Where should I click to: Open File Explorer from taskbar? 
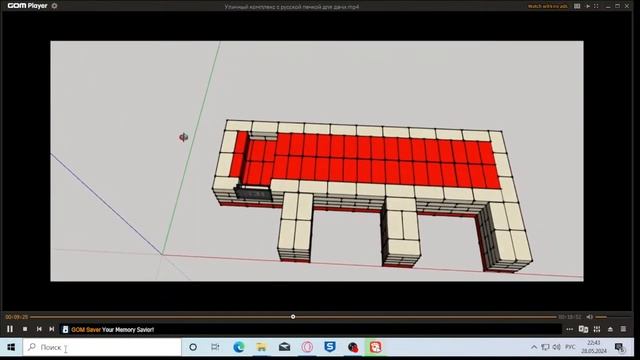pyautogui.click(x=261, y=347)
